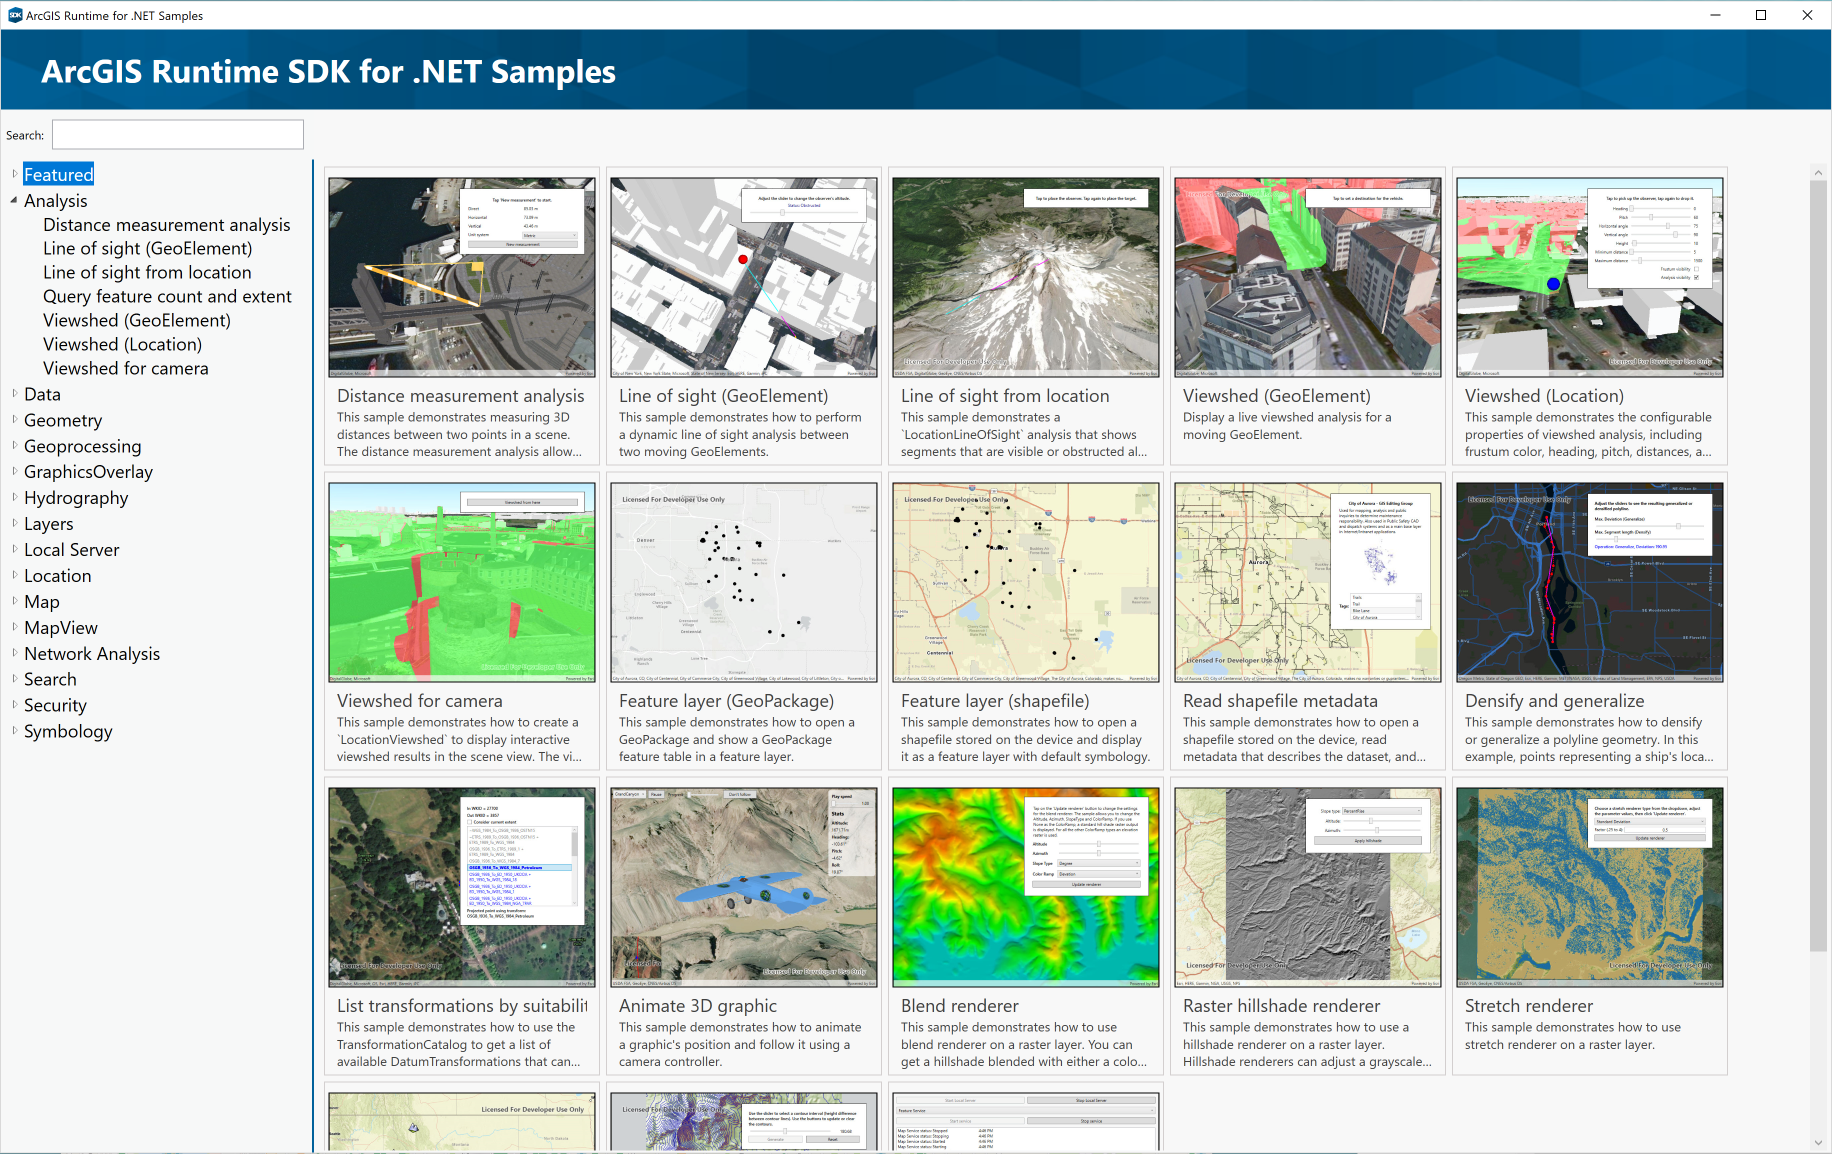The width and height of the screenshot is (1832, 1154).
Task: Select the Location category label
Action: (x=58, y=576)
